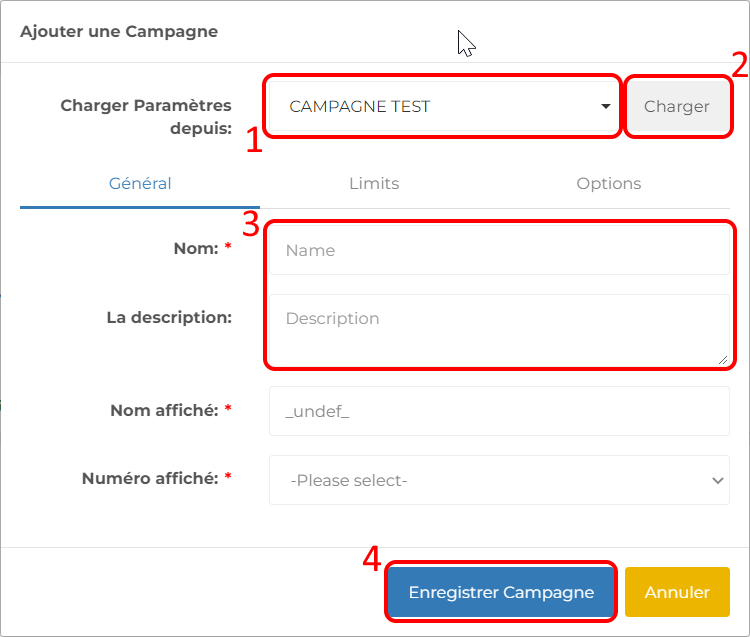Click the La description: label

click(169, 317)
